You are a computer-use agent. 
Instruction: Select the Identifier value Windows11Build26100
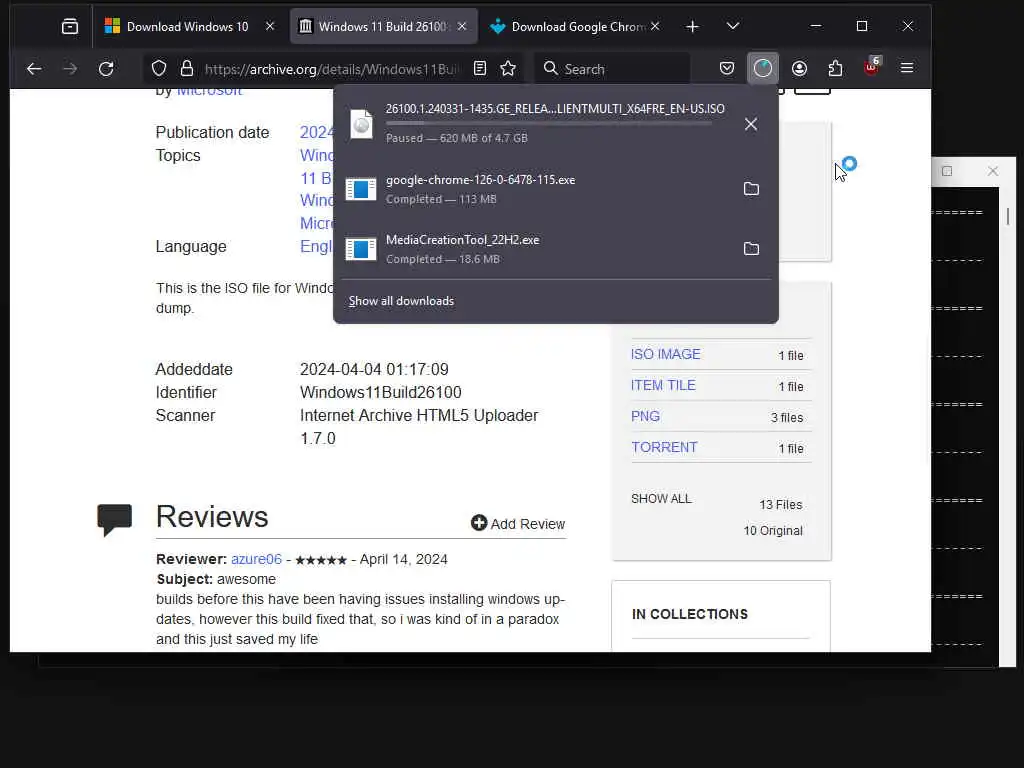coord(381,392)
